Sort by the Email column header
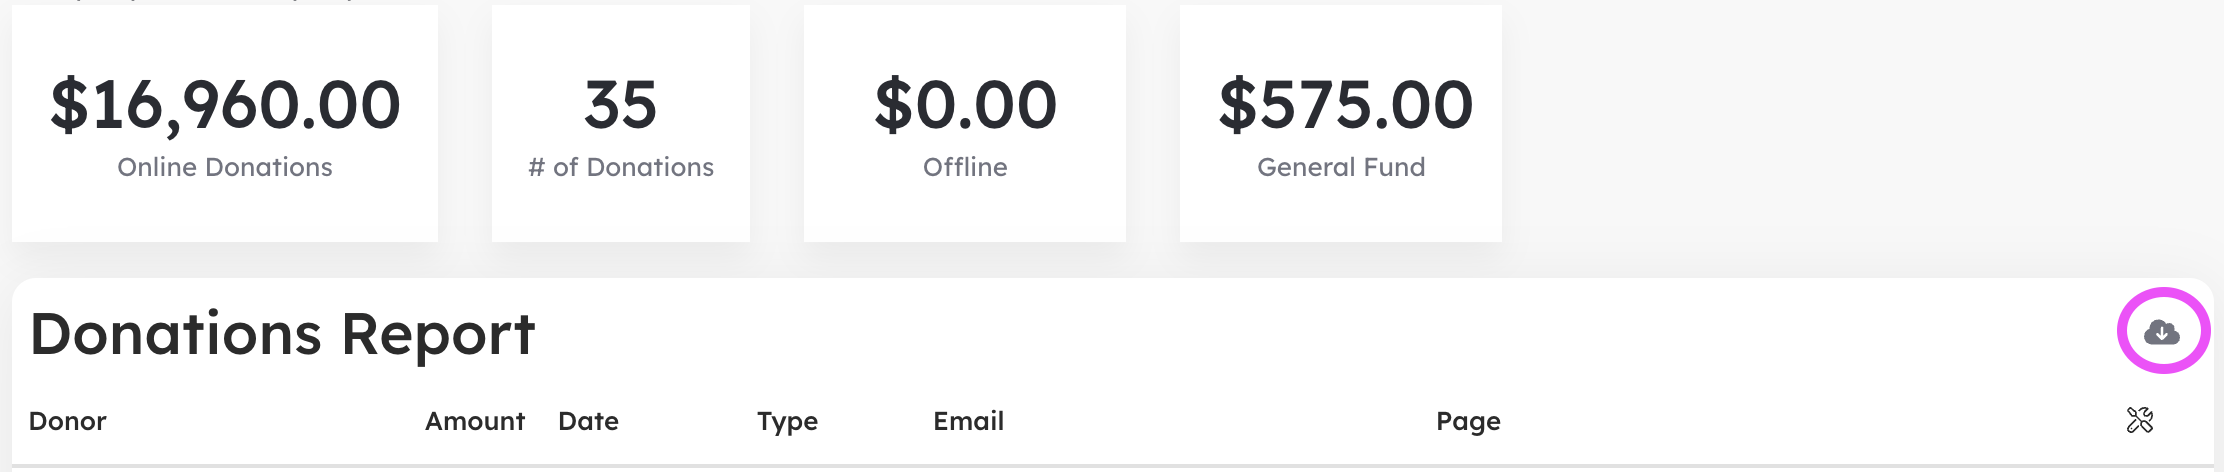This screenshot has width=2224, height=472. coord(968,421)
